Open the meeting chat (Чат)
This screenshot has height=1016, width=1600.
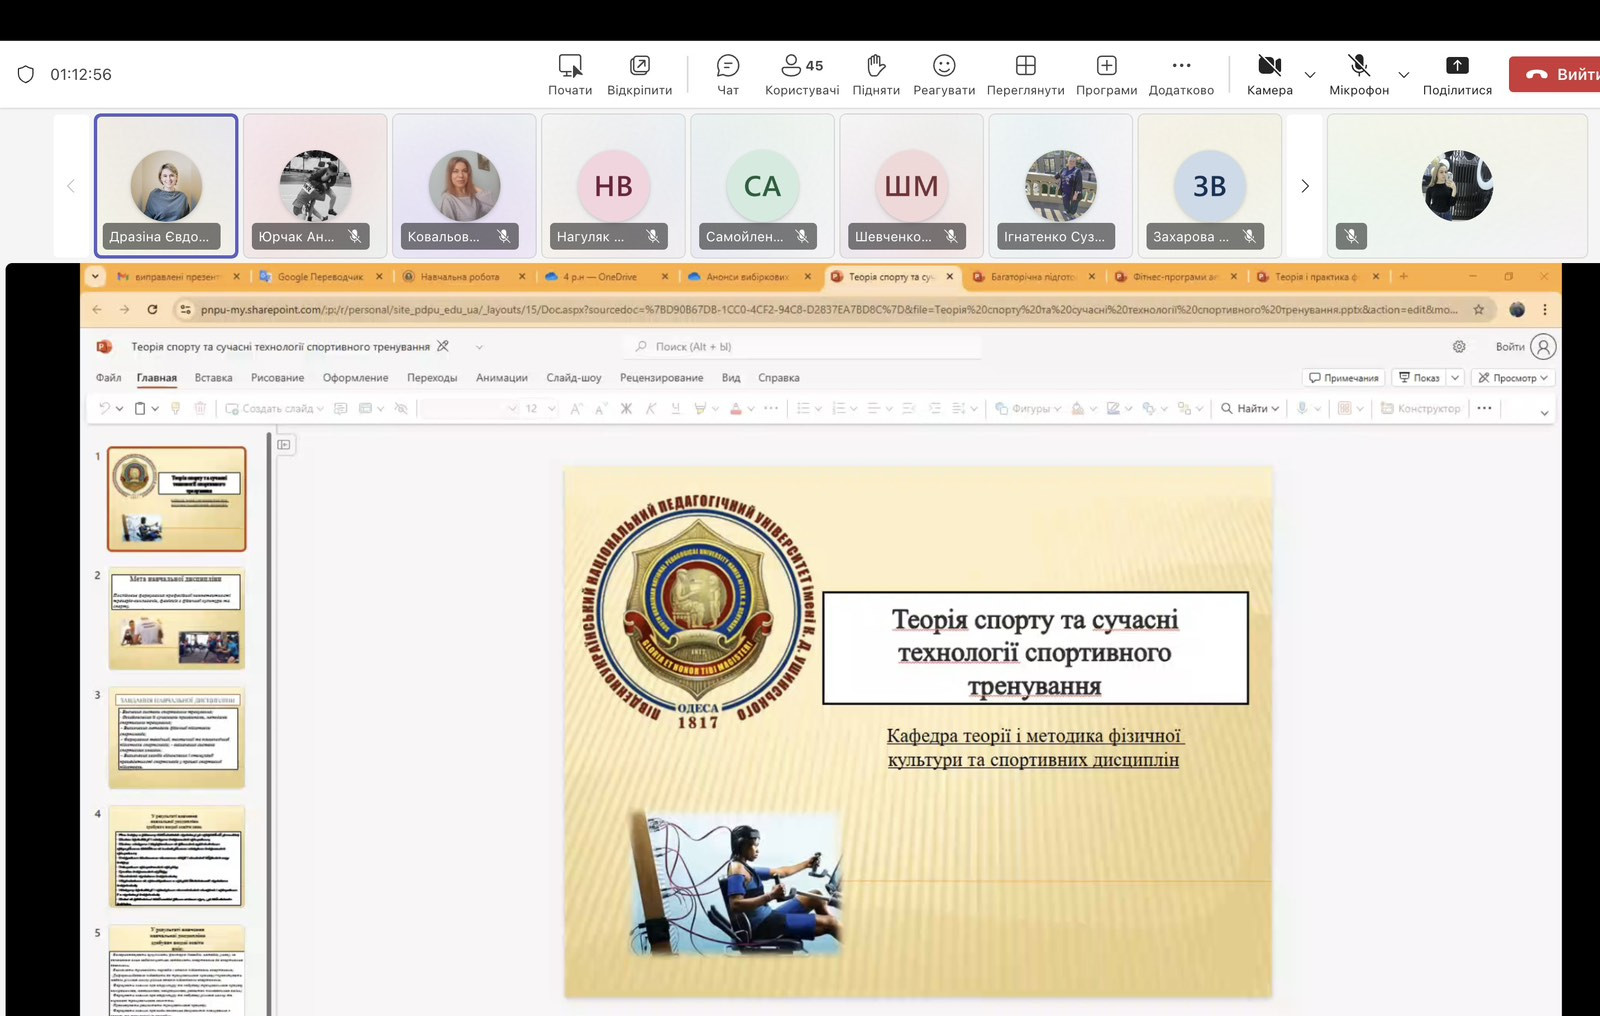(728, 75)
